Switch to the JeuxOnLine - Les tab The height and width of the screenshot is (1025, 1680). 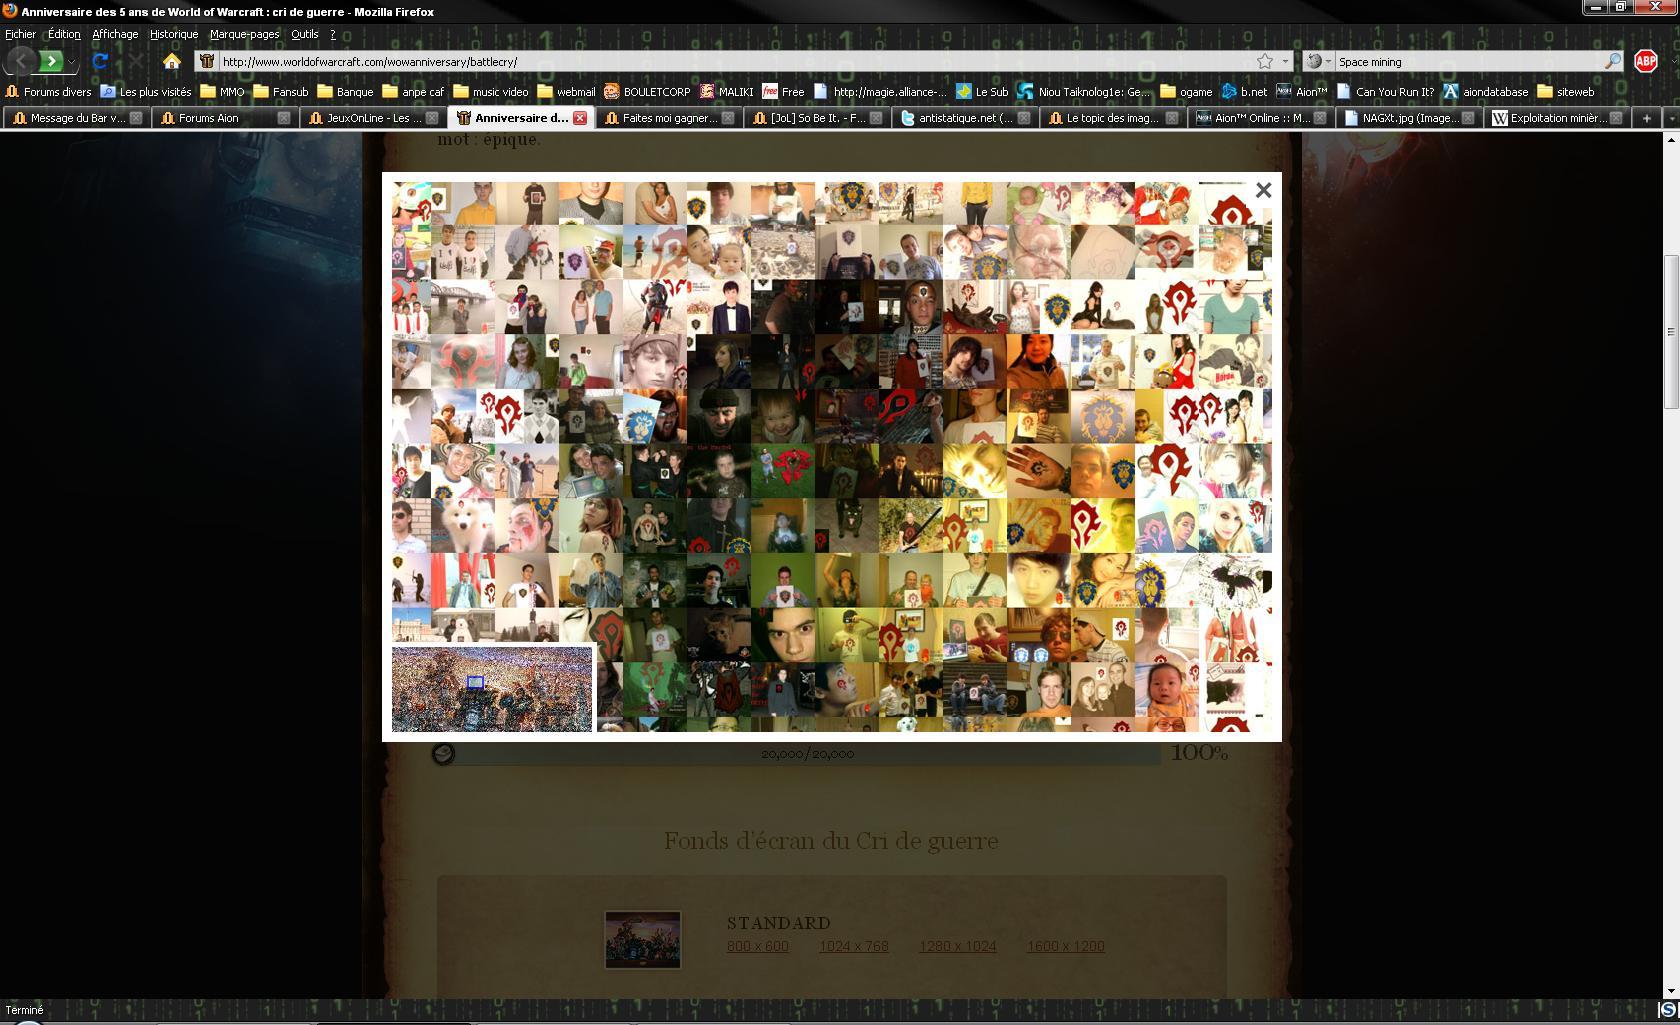pyautogui.click(x=374, y=118)
